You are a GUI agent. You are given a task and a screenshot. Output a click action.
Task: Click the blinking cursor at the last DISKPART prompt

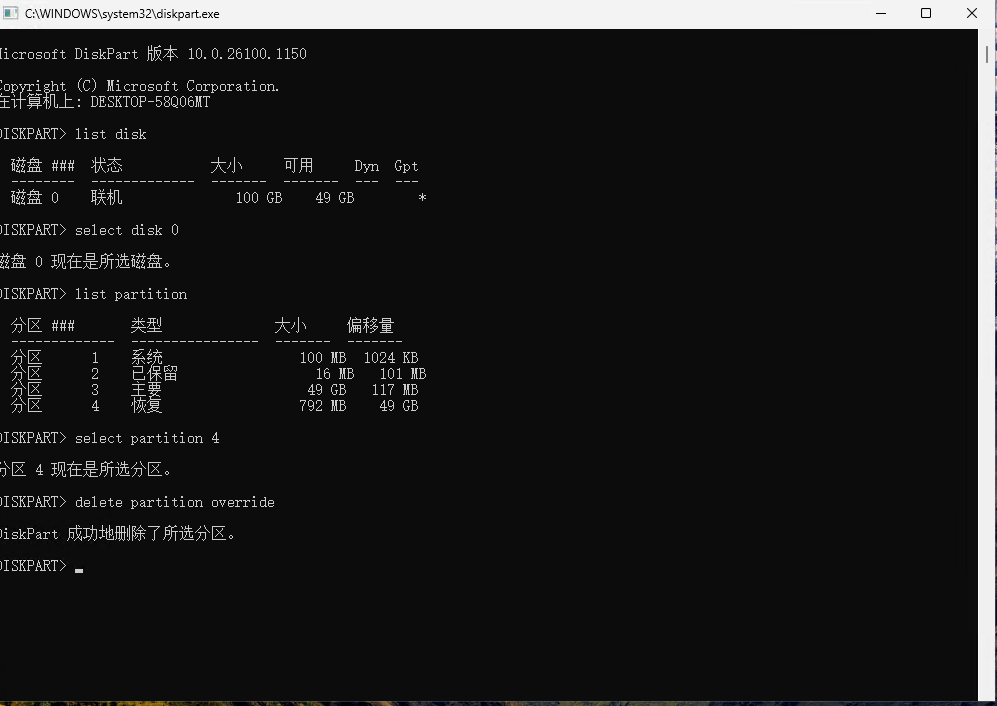click(x=79, y=568)
